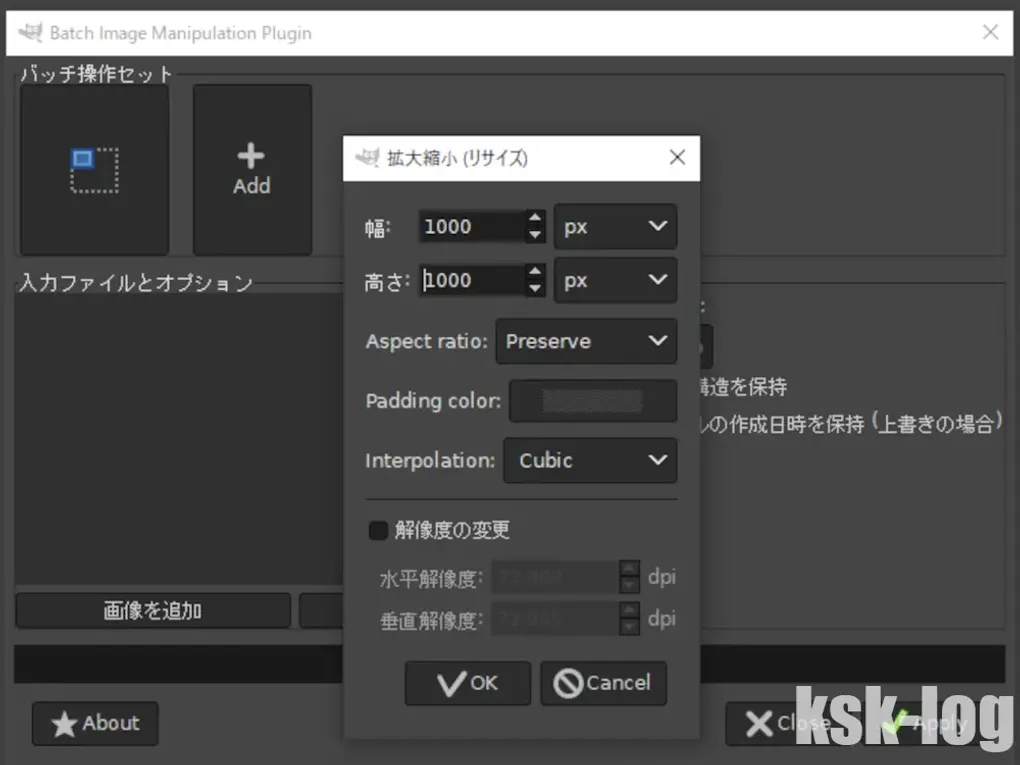Click the resize operation icon in batch set
The width and height of the screenshot is (1020, 765).
click(x=94, y=170)
